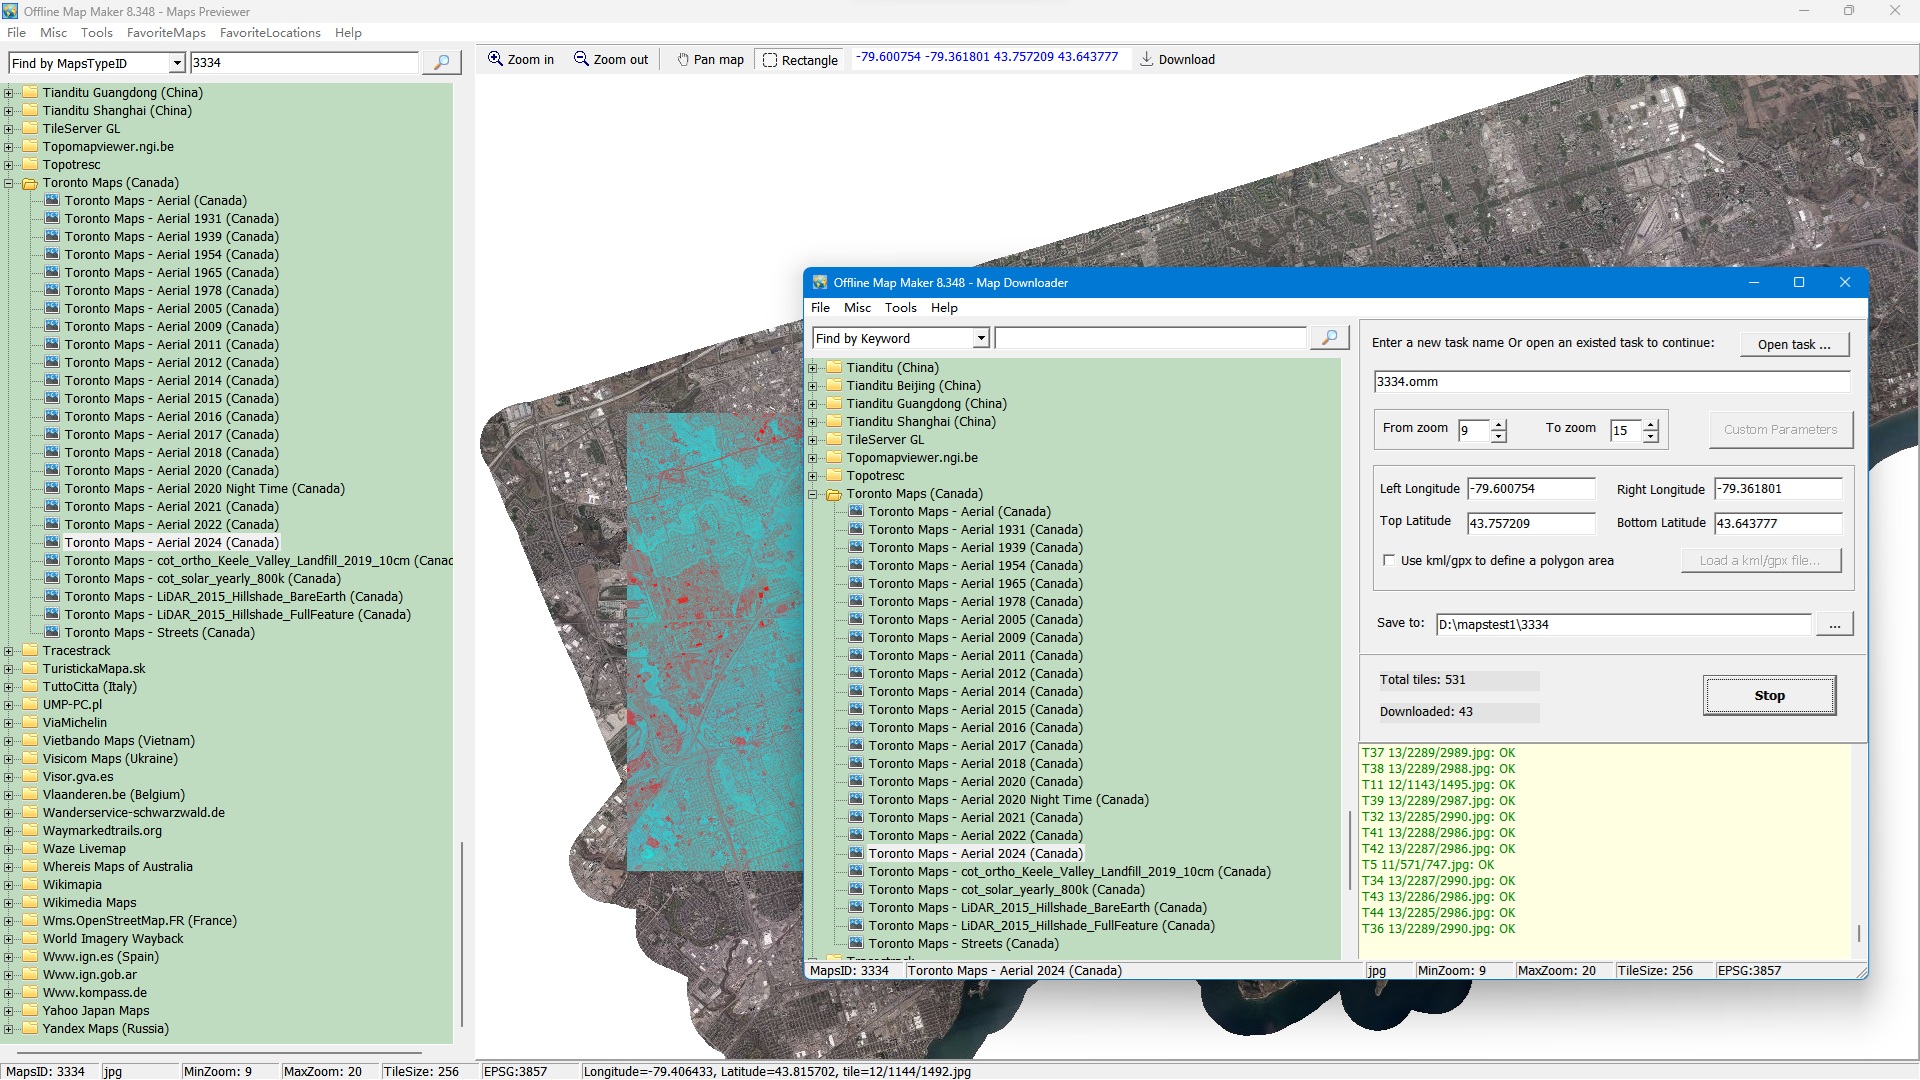Click the Open task ... button
Image resolution: width=1920 pixels, height=1080 pixels.
[1794, 344]
